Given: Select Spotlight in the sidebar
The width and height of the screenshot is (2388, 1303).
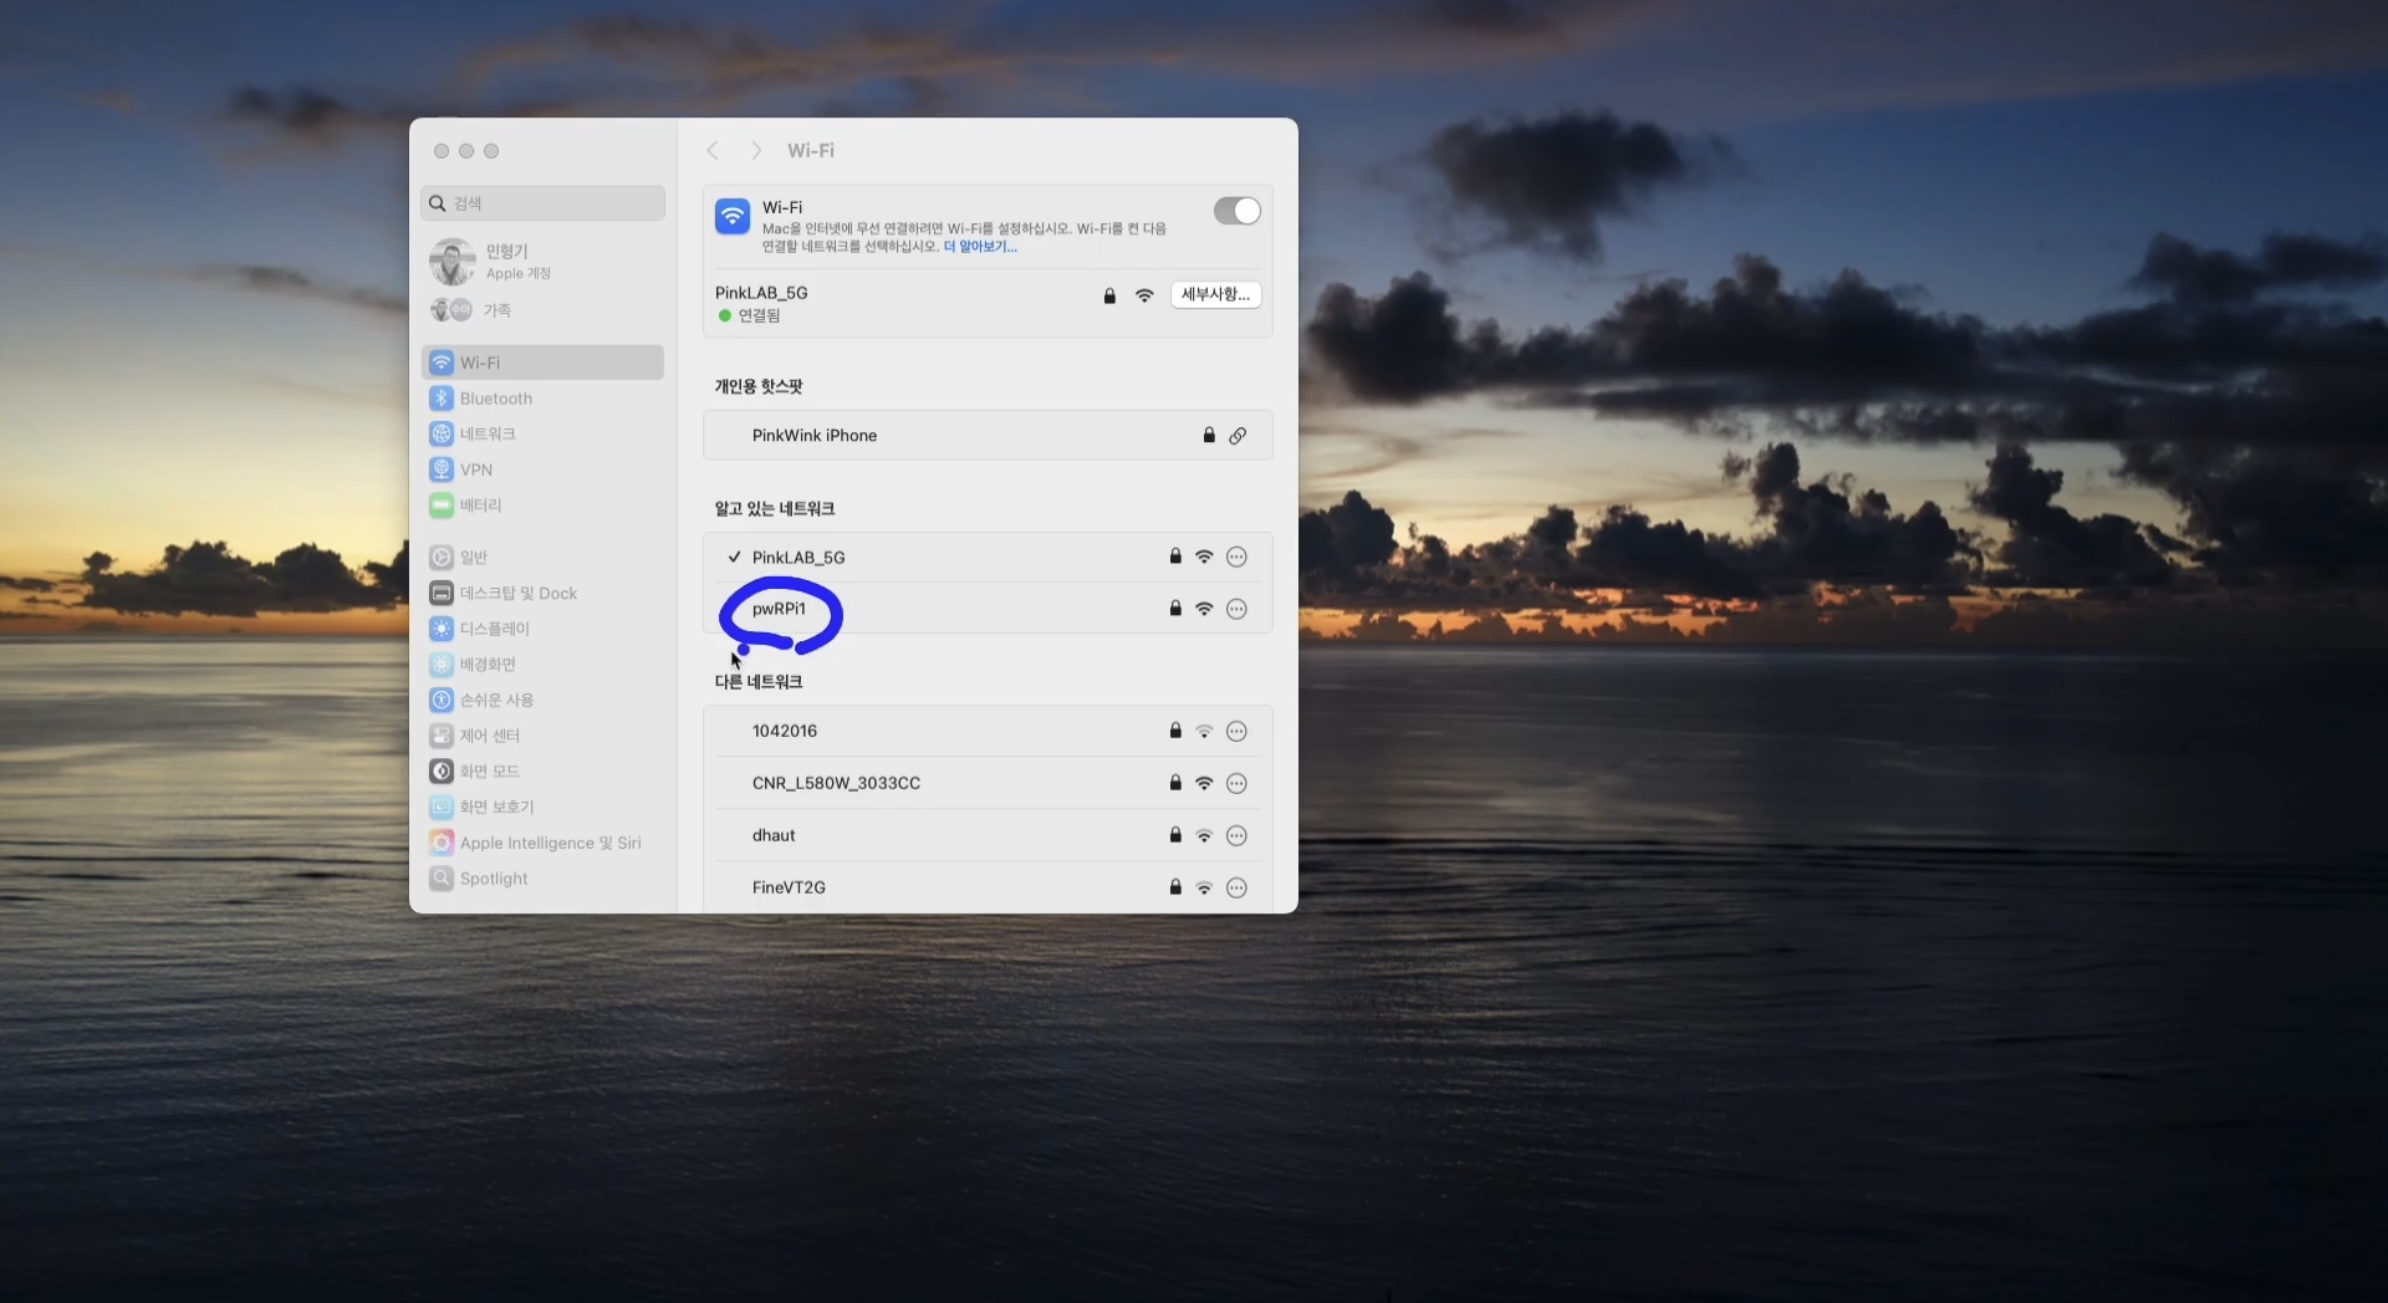Looking at the screenshot, I should (x=493, y=878).
